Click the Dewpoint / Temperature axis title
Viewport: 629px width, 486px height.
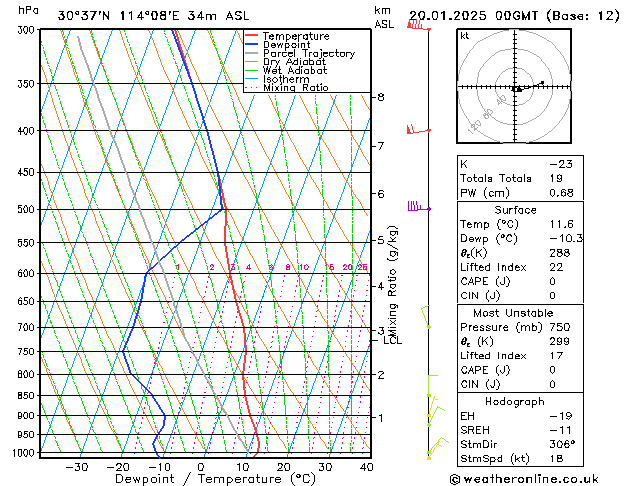click(215, 479)
